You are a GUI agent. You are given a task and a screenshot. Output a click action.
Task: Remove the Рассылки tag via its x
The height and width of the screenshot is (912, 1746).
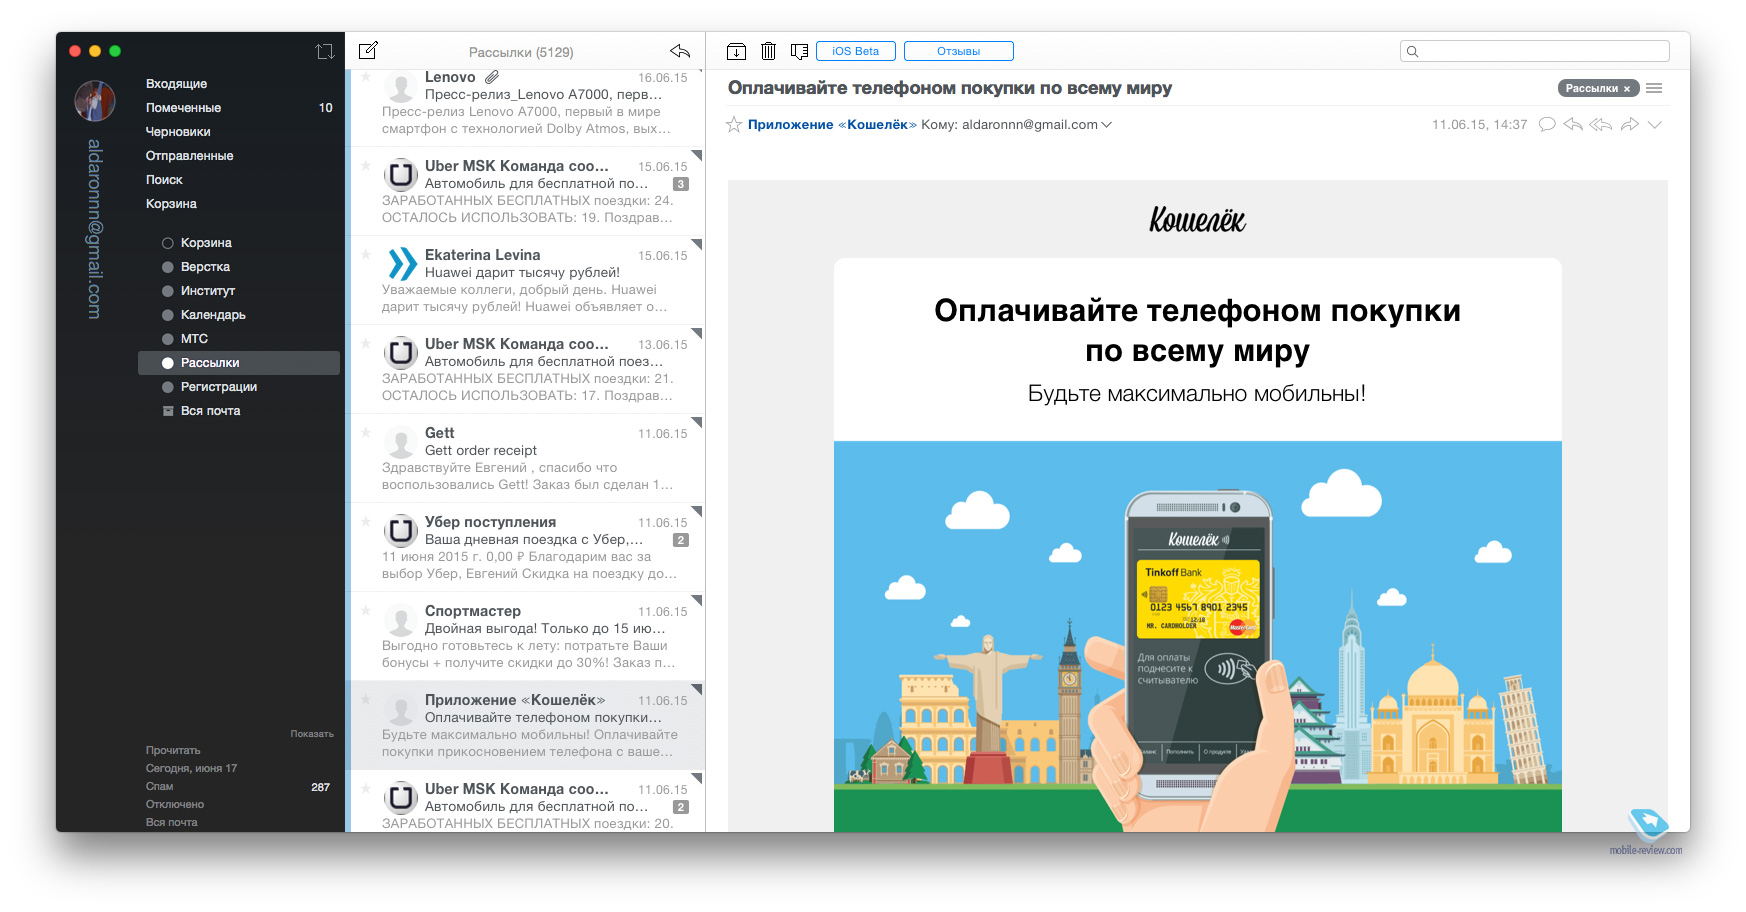(1627, 89)
